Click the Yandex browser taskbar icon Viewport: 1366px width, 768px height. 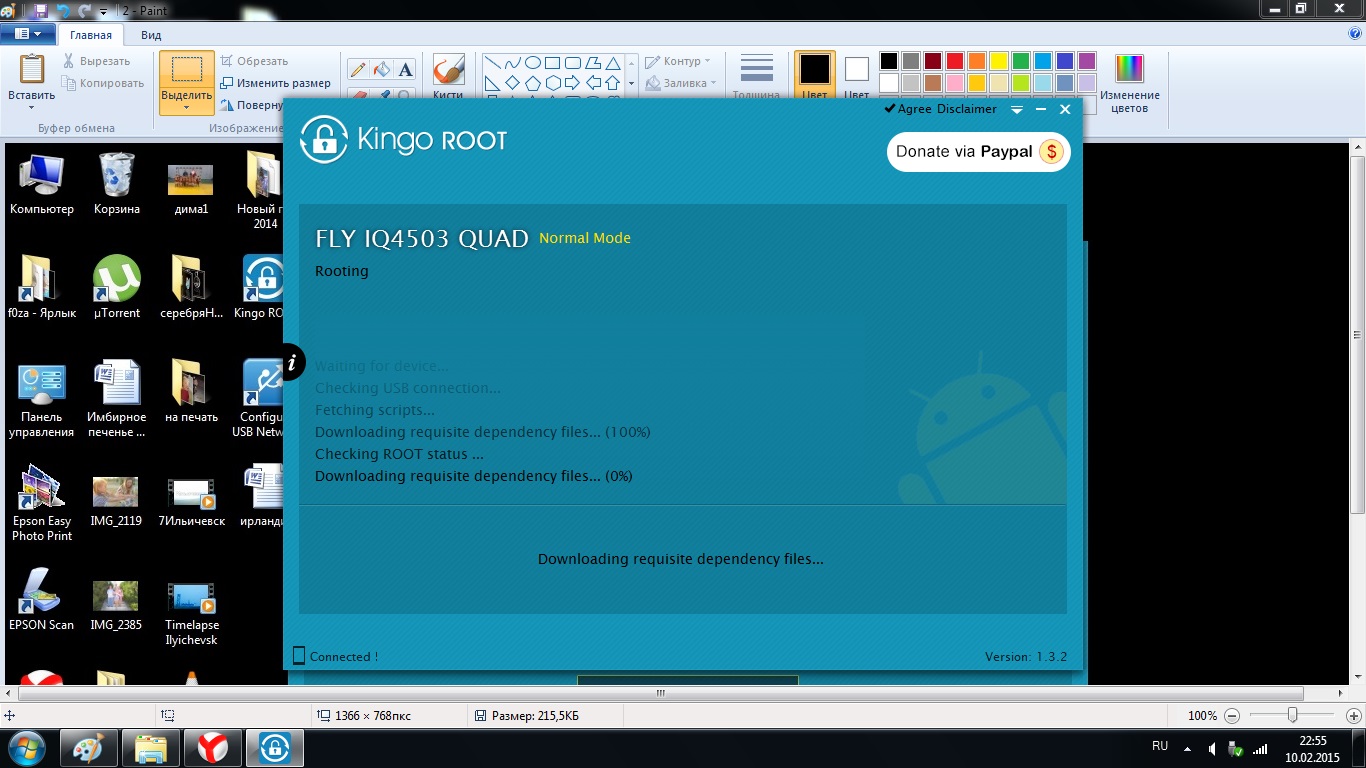[212, 747]
